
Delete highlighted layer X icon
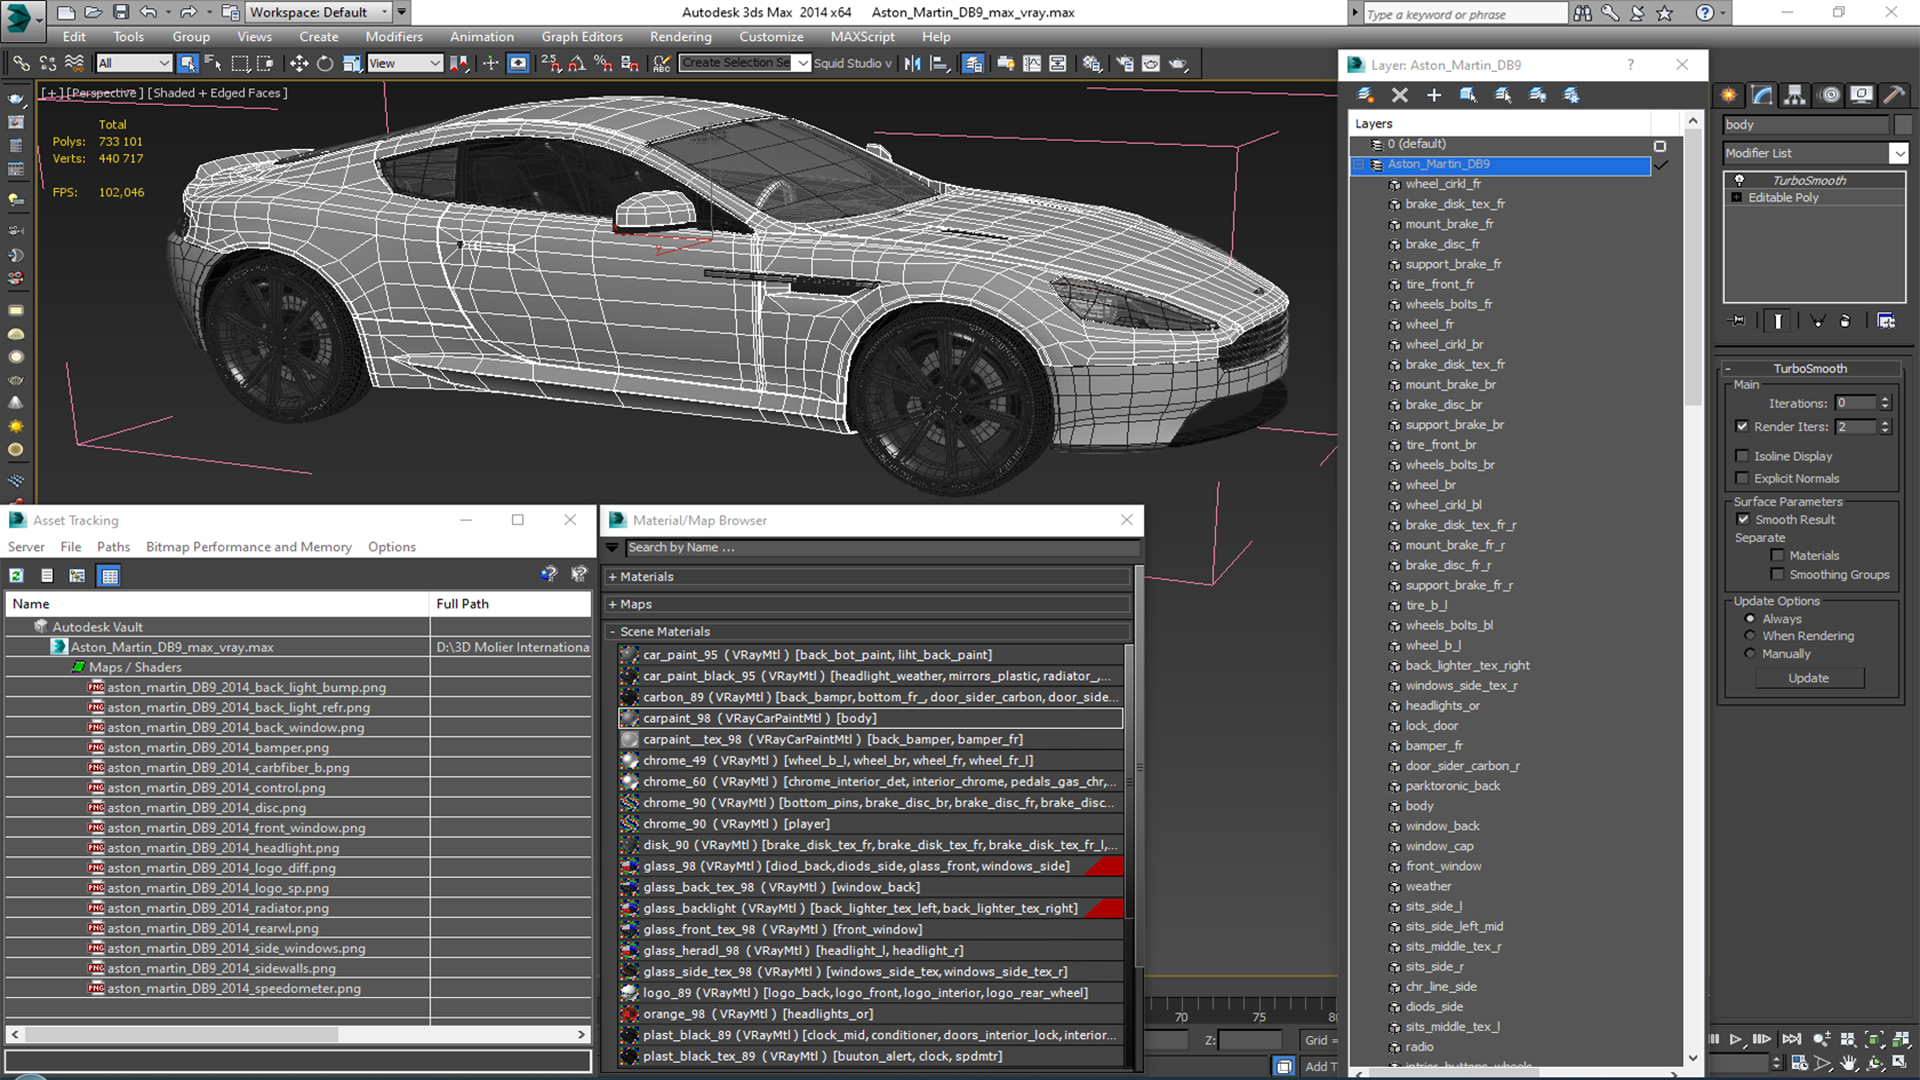click(1400, 95)
